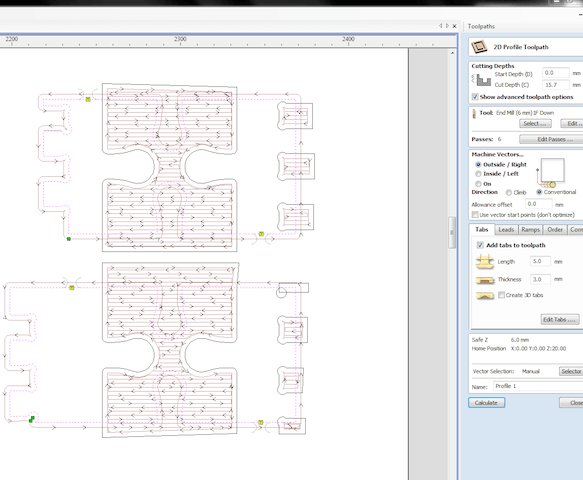Click the Calculate button
Image resolution: width=583 pixels, height=480 pixels.
click(486, 403)
